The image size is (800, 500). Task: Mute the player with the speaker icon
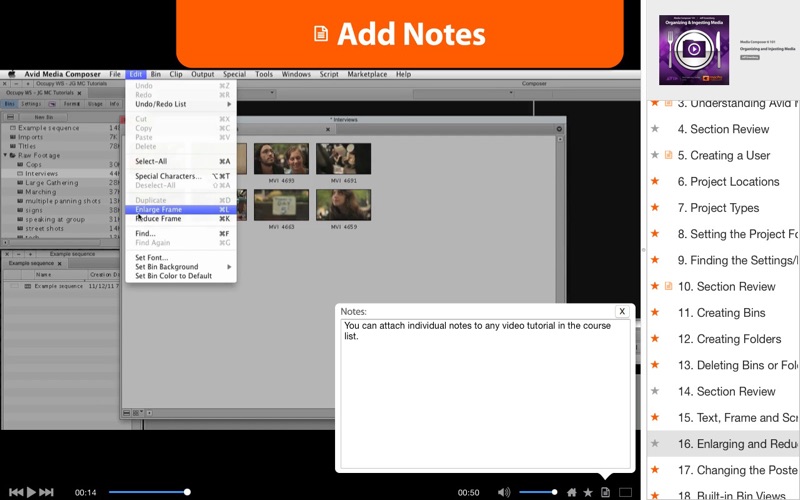click(504, 492)
